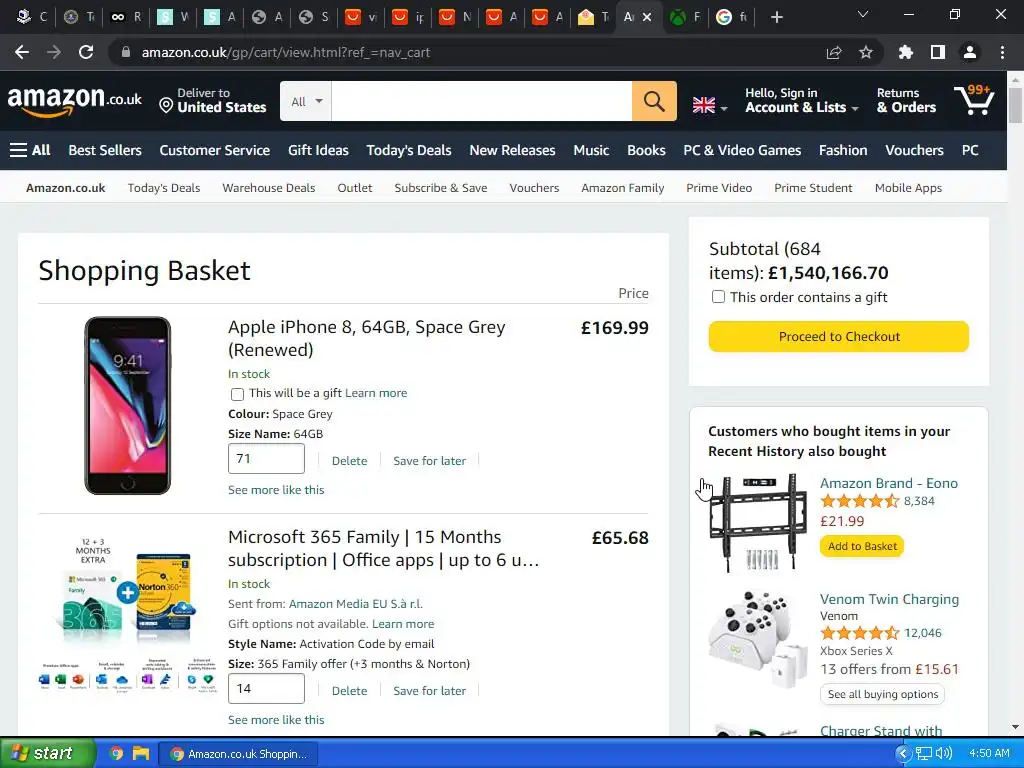Open Venom Twin Charging product link
Viewport: 1024px width, 768px height.
(889, 599)
